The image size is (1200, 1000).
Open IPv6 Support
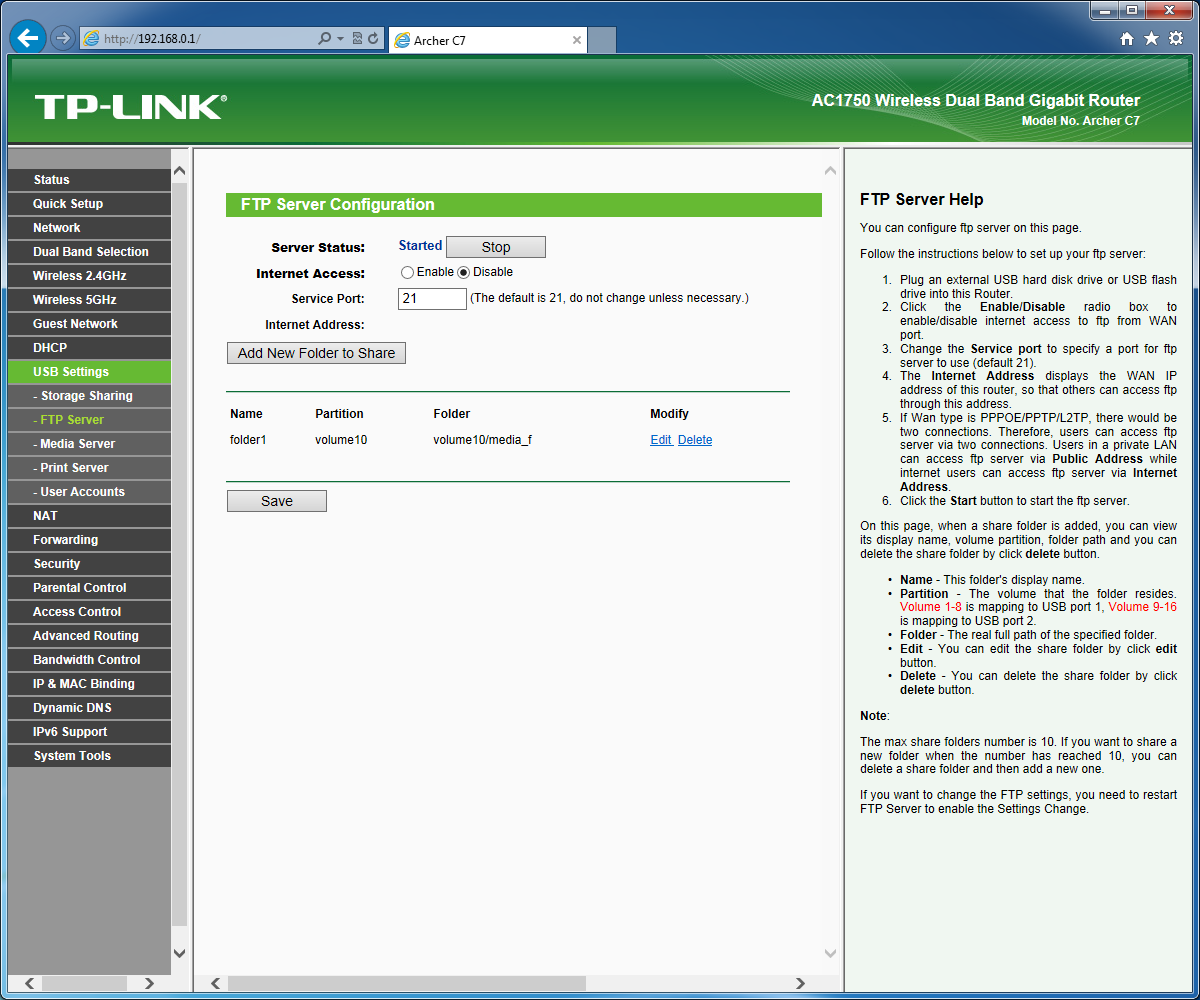[89, 732]
